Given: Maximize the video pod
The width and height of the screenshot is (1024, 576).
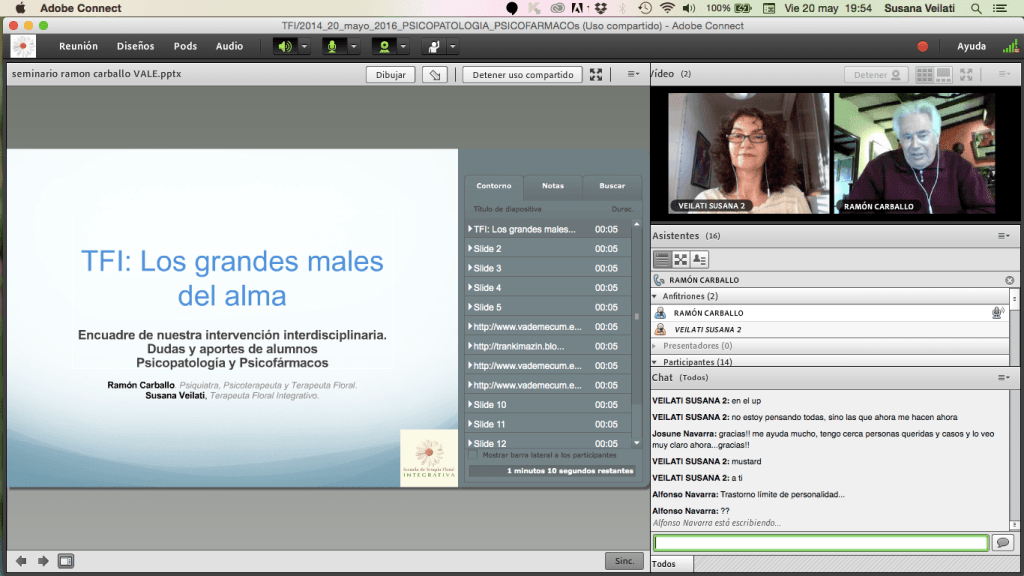Looking at the screenshot, I should click(967, 74).
